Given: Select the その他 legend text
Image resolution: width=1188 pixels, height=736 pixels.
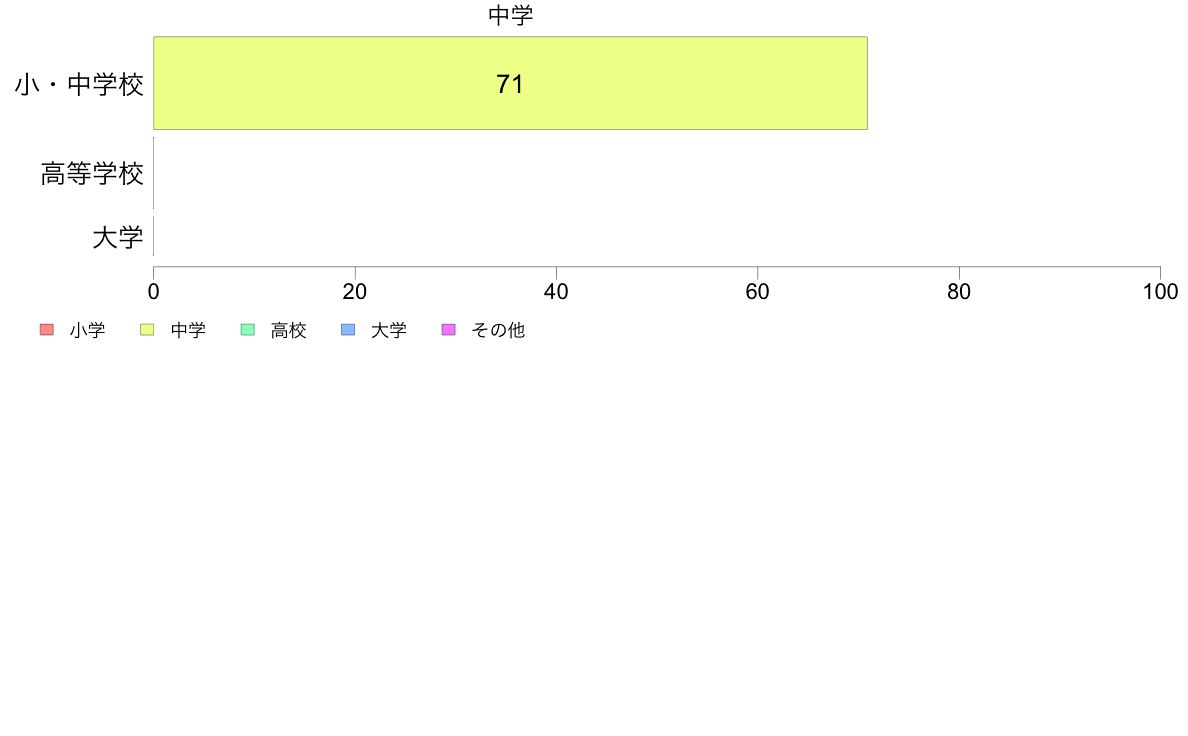Looking at the screenshot, I should (x=498, y=330).
